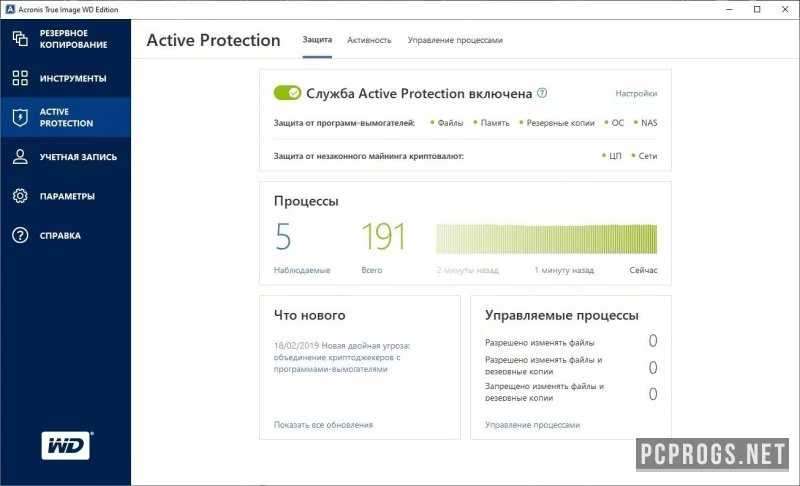Image resolution: width=800 pixels, height=486 pixels.
Task: Click the process activity graph
Action: coord(546,239)
